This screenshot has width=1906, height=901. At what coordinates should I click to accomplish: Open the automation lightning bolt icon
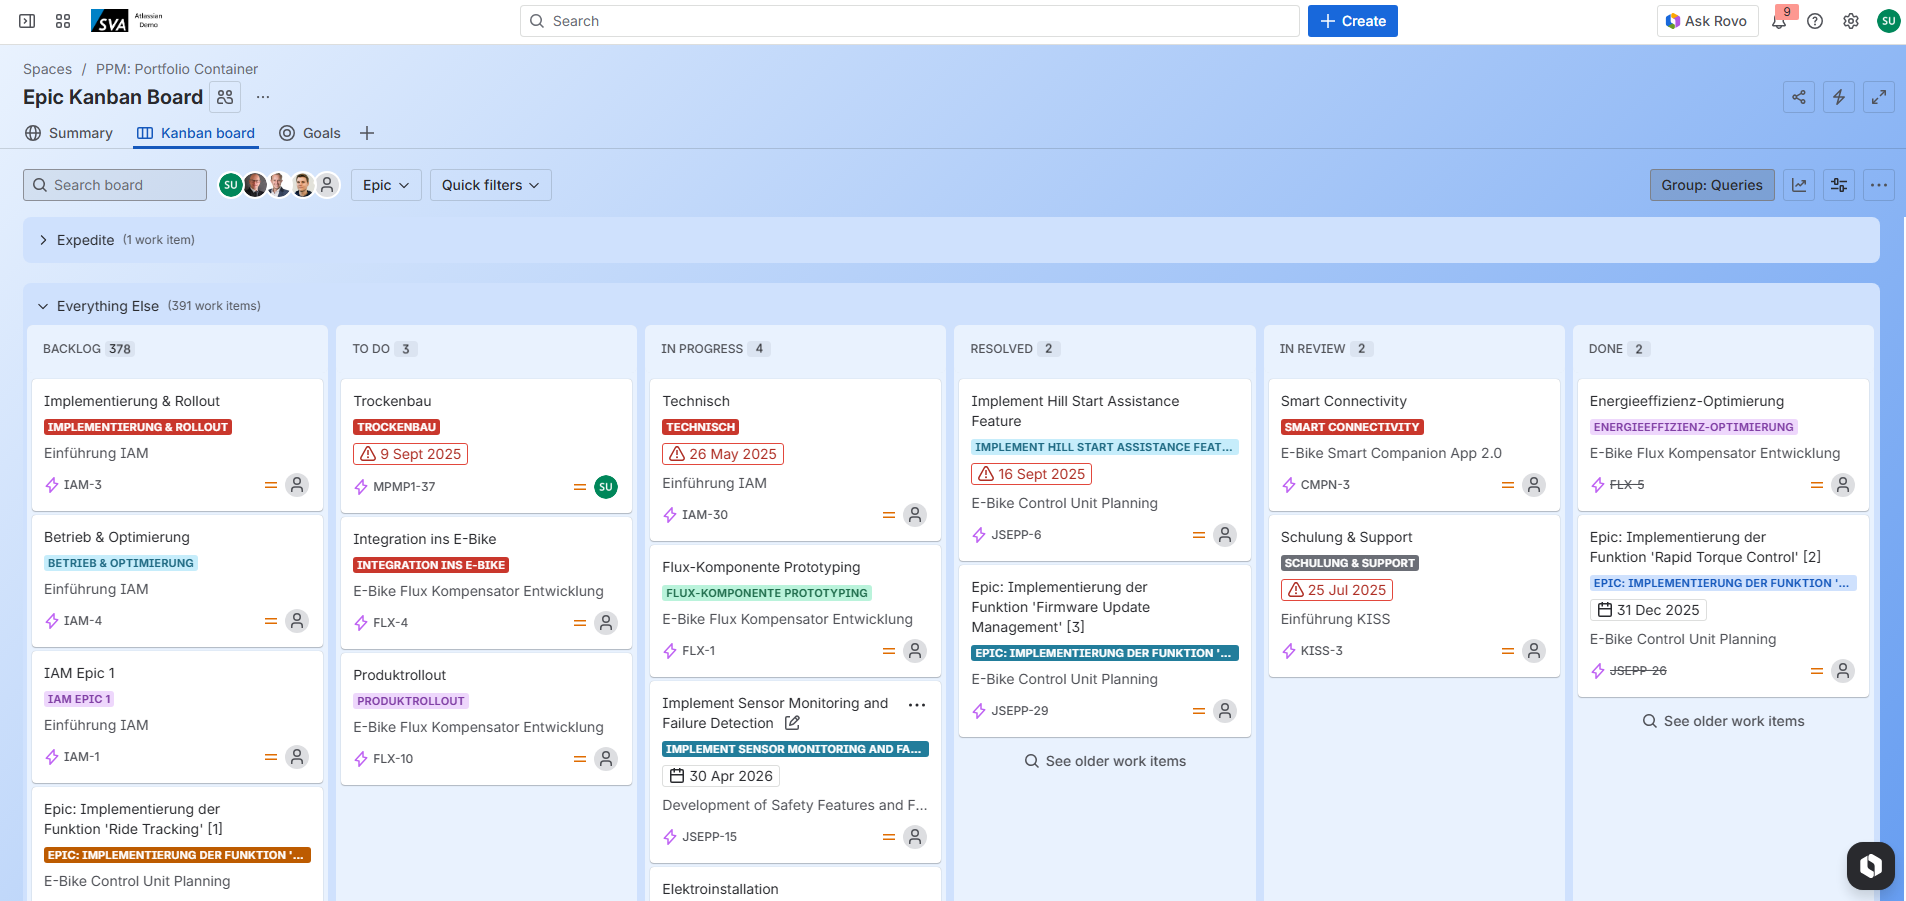pos(1839,97)
